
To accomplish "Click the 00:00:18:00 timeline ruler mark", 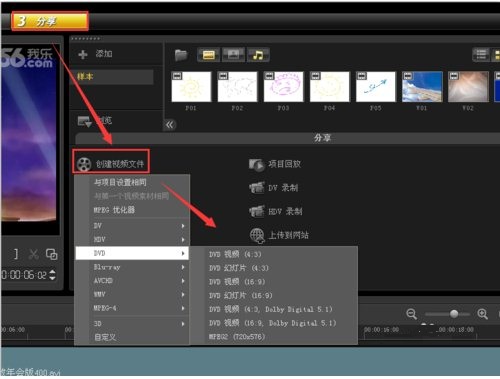I will (456, 330).
